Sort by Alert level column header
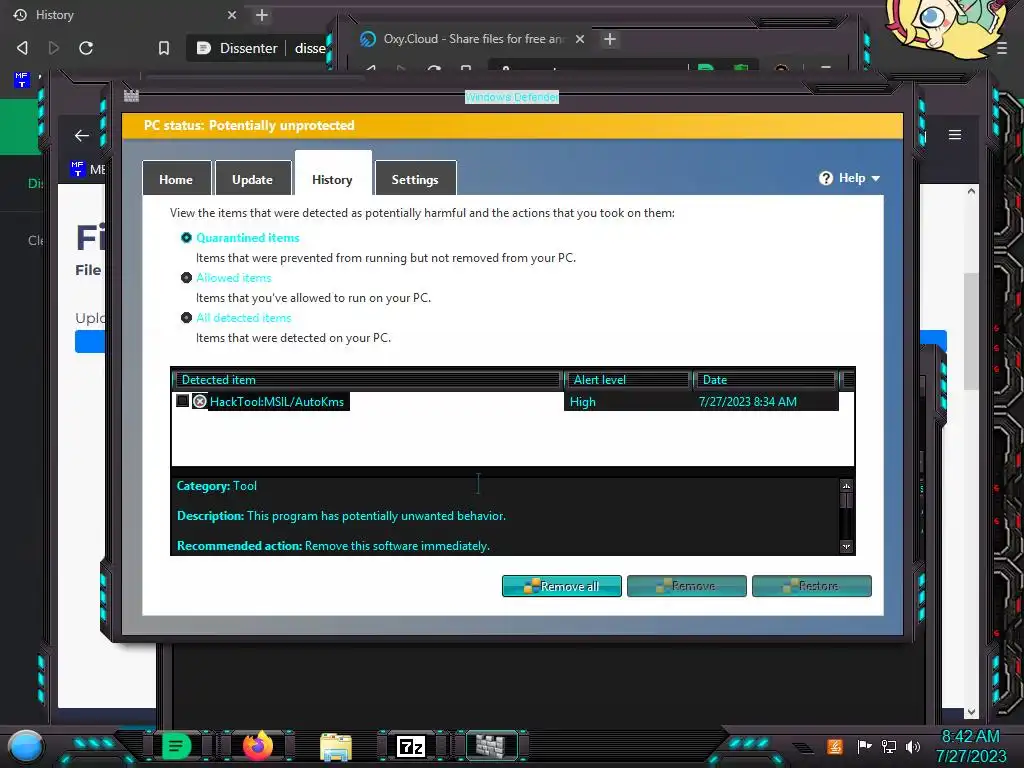 (x=628, y=379)
